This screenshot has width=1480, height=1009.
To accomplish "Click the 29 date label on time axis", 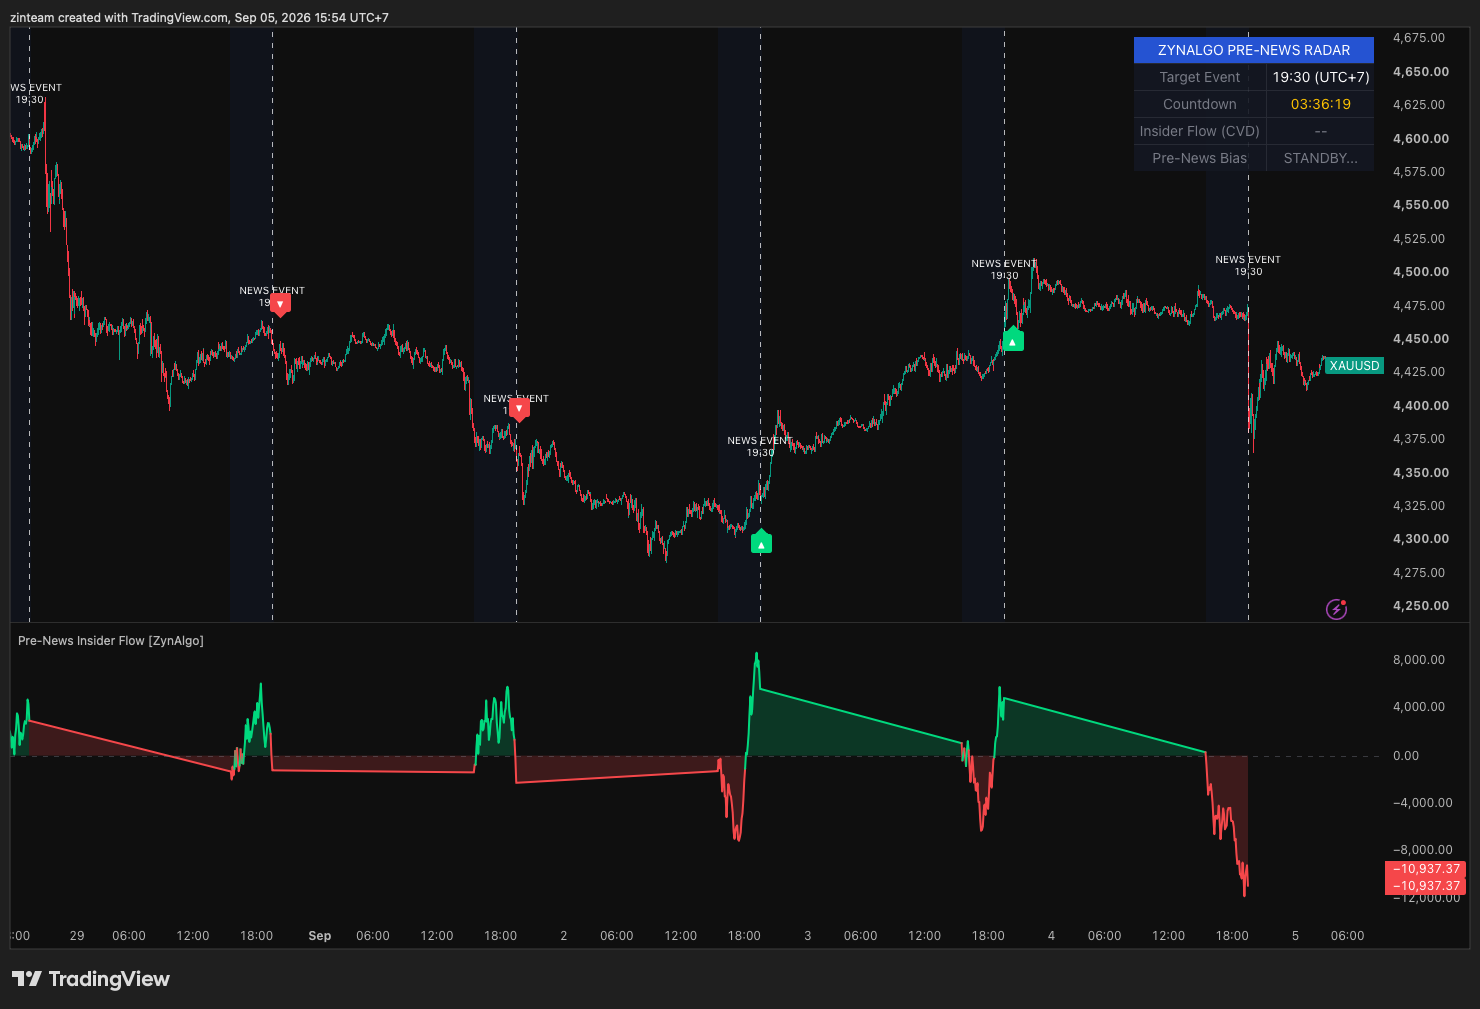I will tap(77, 936).
